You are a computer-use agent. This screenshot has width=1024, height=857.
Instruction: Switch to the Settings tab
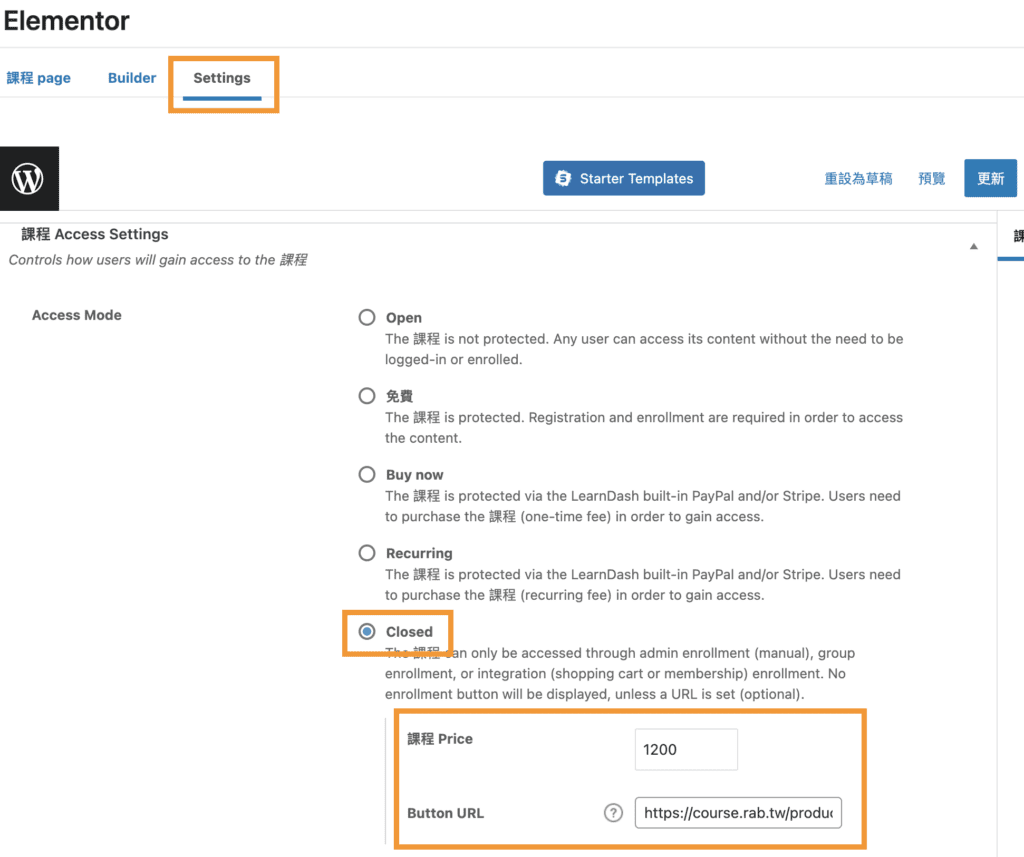tap(222, 78)
